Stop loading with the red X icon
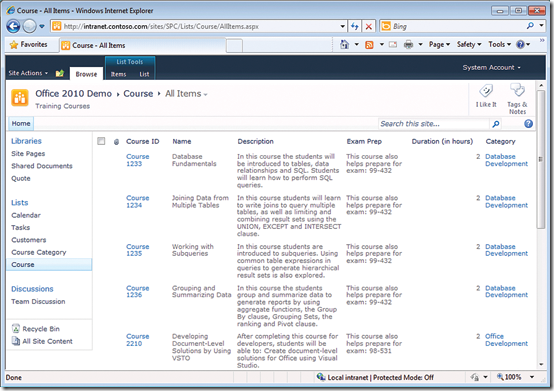This screenshot has width=554, height=391. pos(369,26)
